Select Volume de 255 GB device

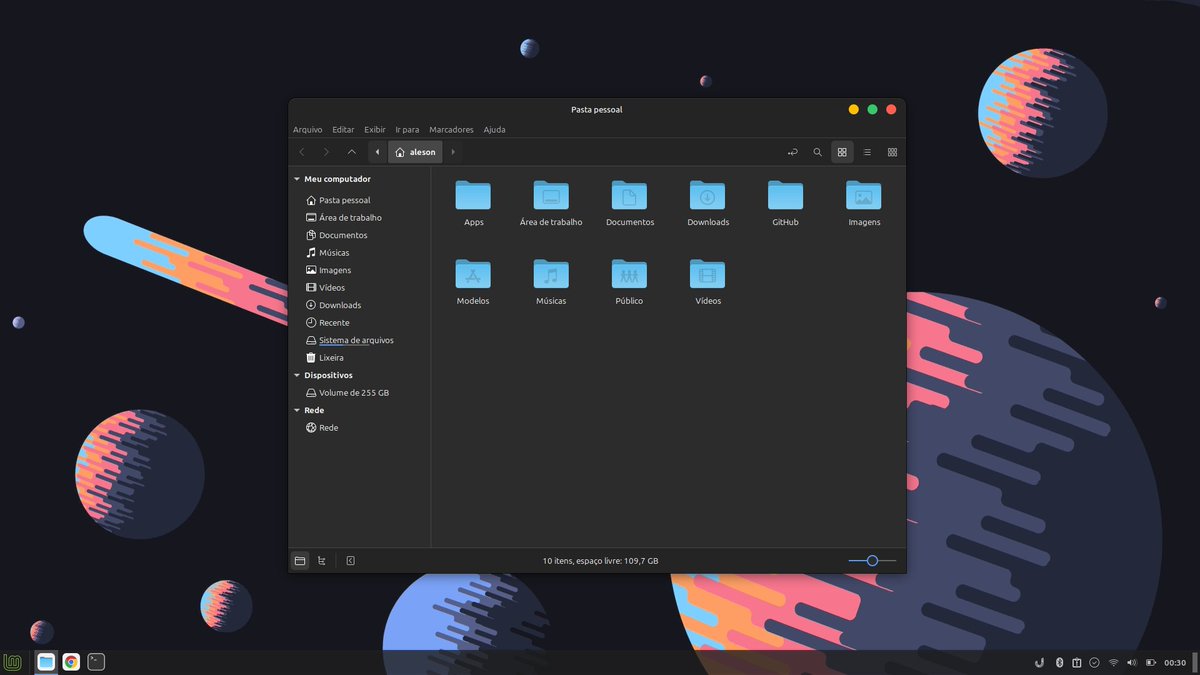[360, 393]
